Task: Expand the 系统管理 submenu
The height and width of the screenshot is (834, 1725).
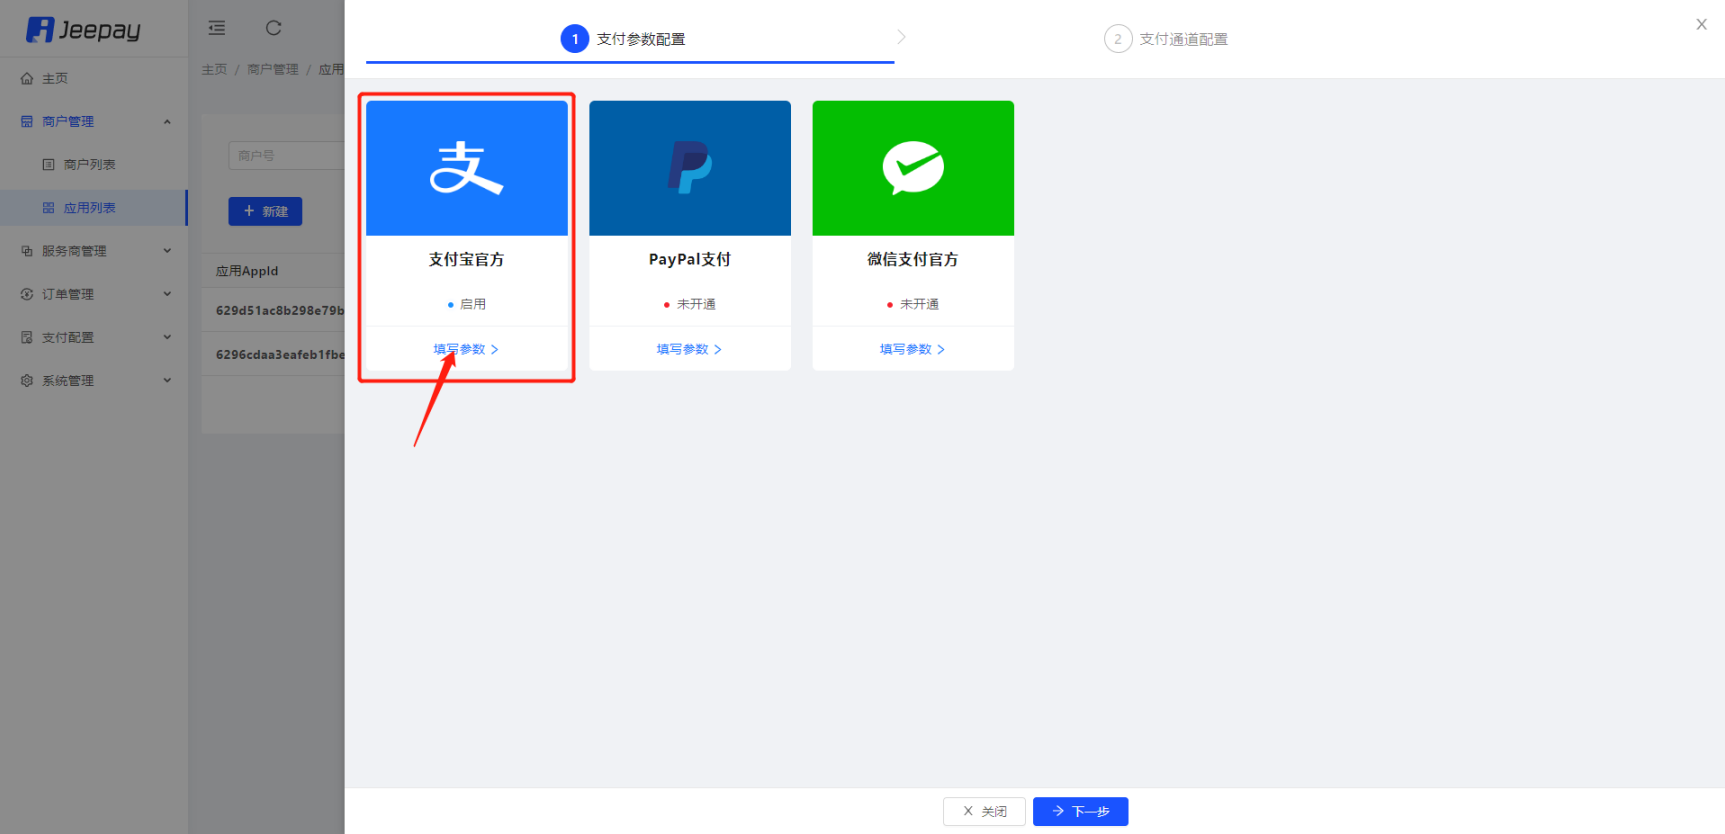Action: 167,380
